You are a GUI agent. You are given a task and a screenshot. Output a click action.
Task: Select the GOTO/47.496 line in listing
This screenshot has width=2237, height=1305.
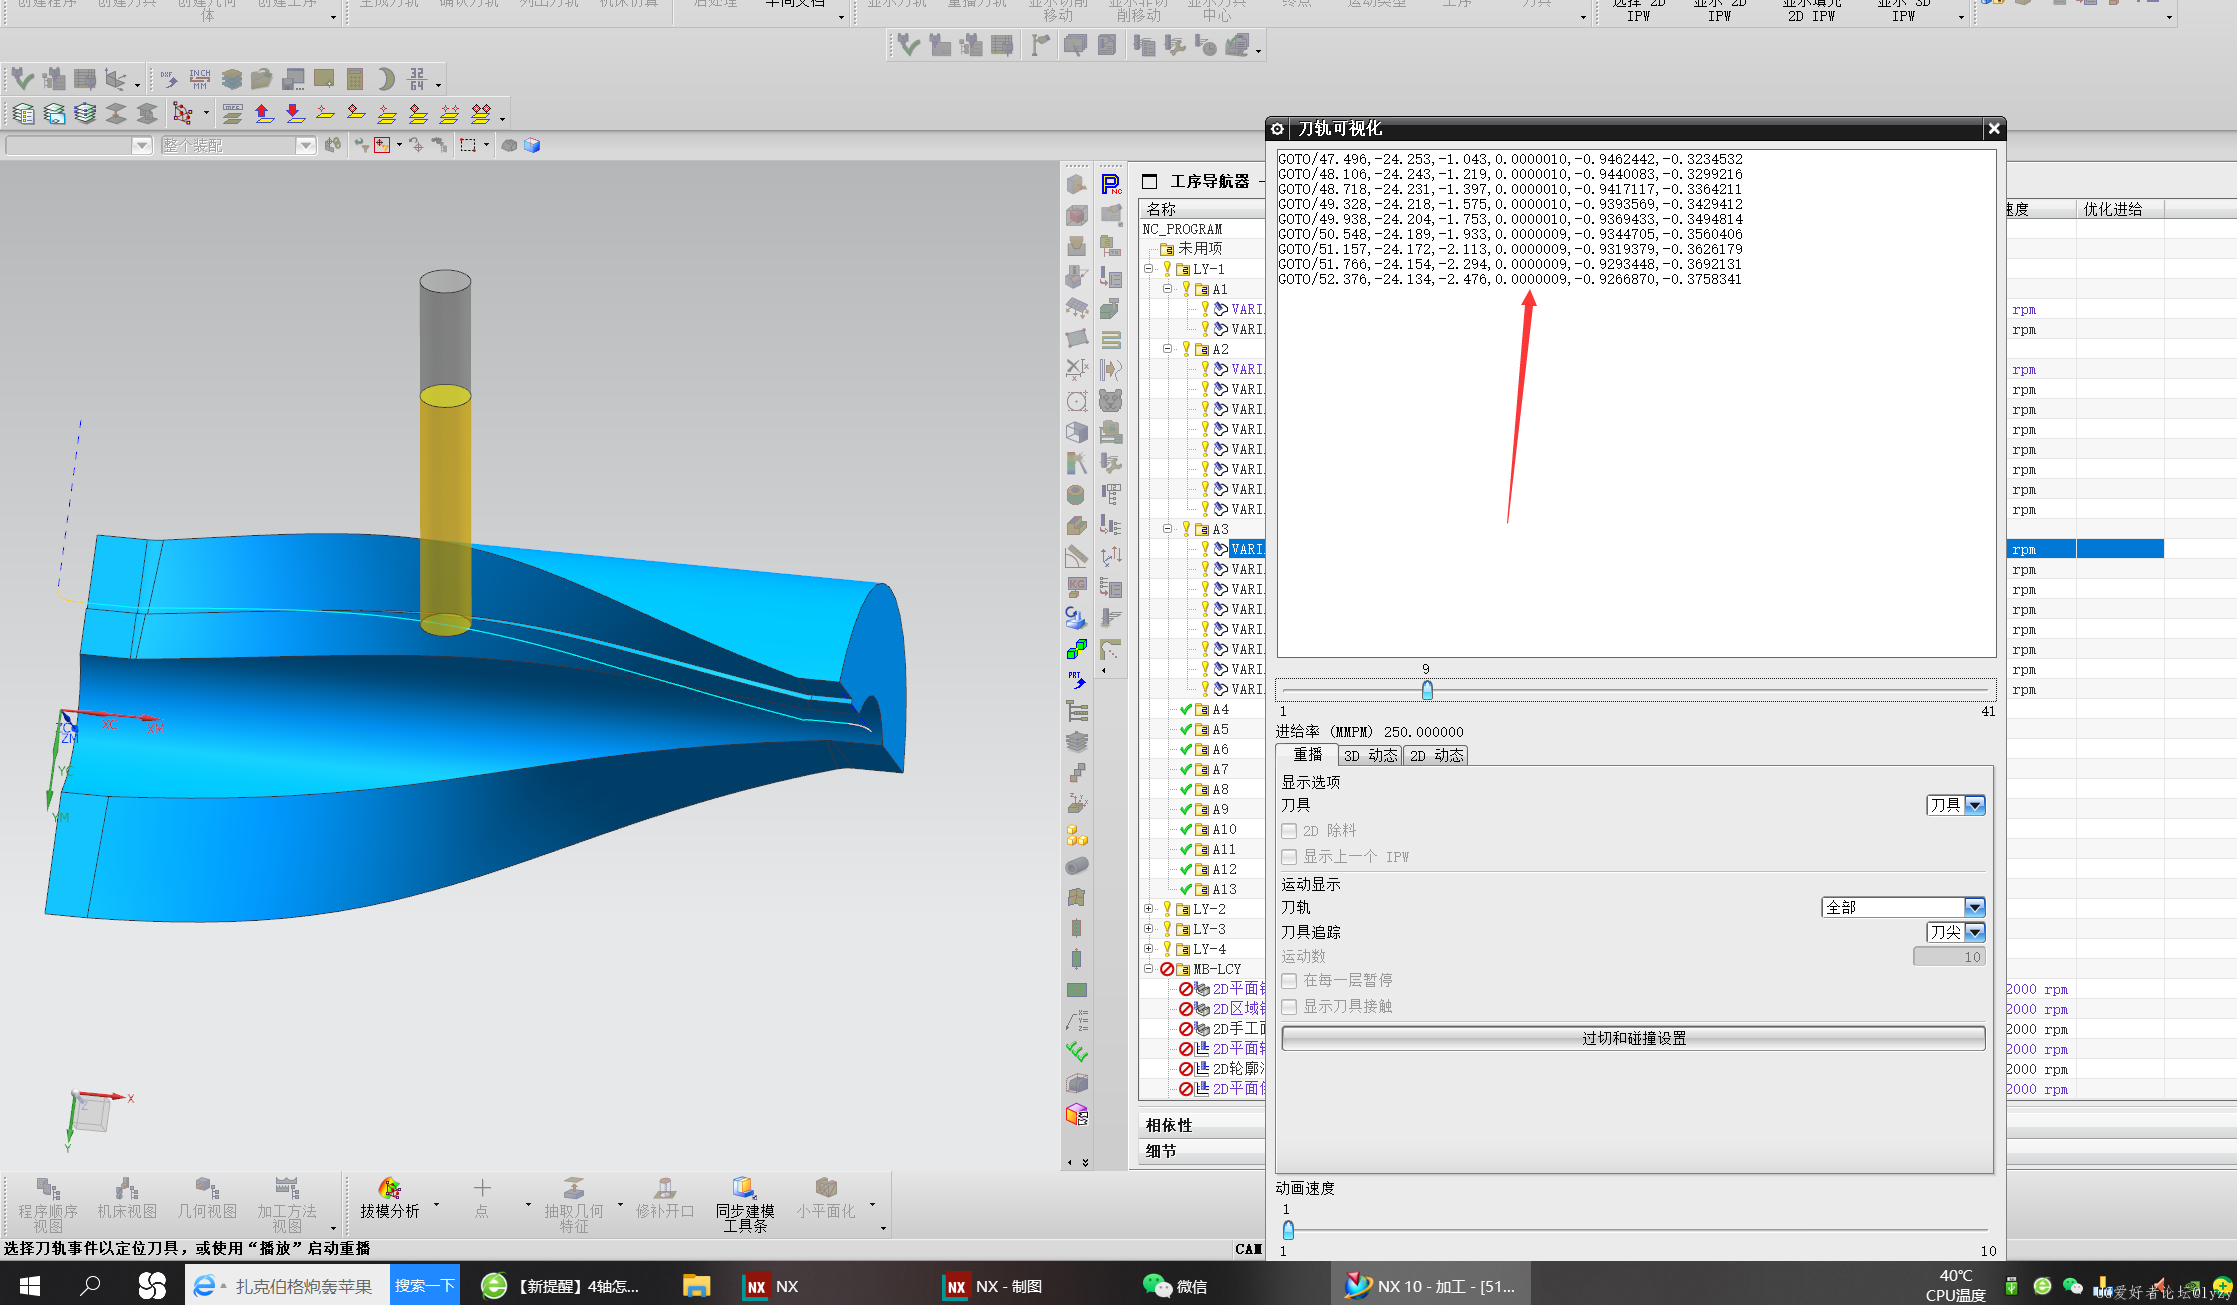click(1509, 159)
